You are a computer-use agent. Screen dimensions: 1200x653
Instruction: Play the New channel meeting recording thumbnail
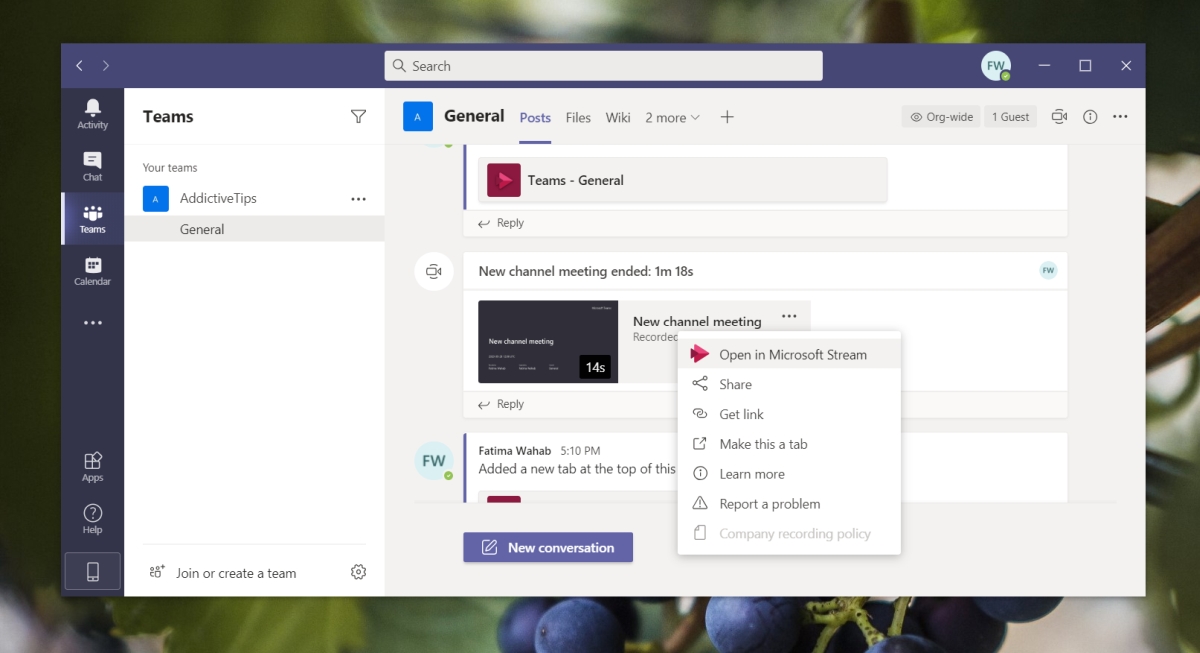pyautogui.click(x=548, y=342)
